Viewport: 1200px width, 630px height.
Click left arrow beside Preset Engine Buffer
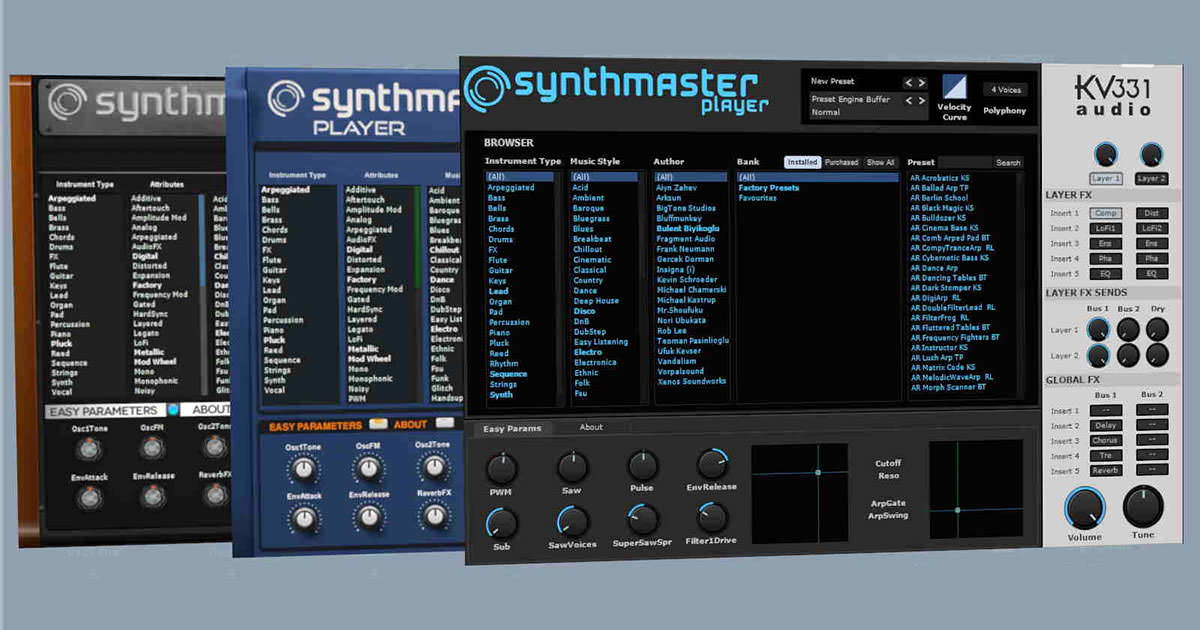pos(909,100)
